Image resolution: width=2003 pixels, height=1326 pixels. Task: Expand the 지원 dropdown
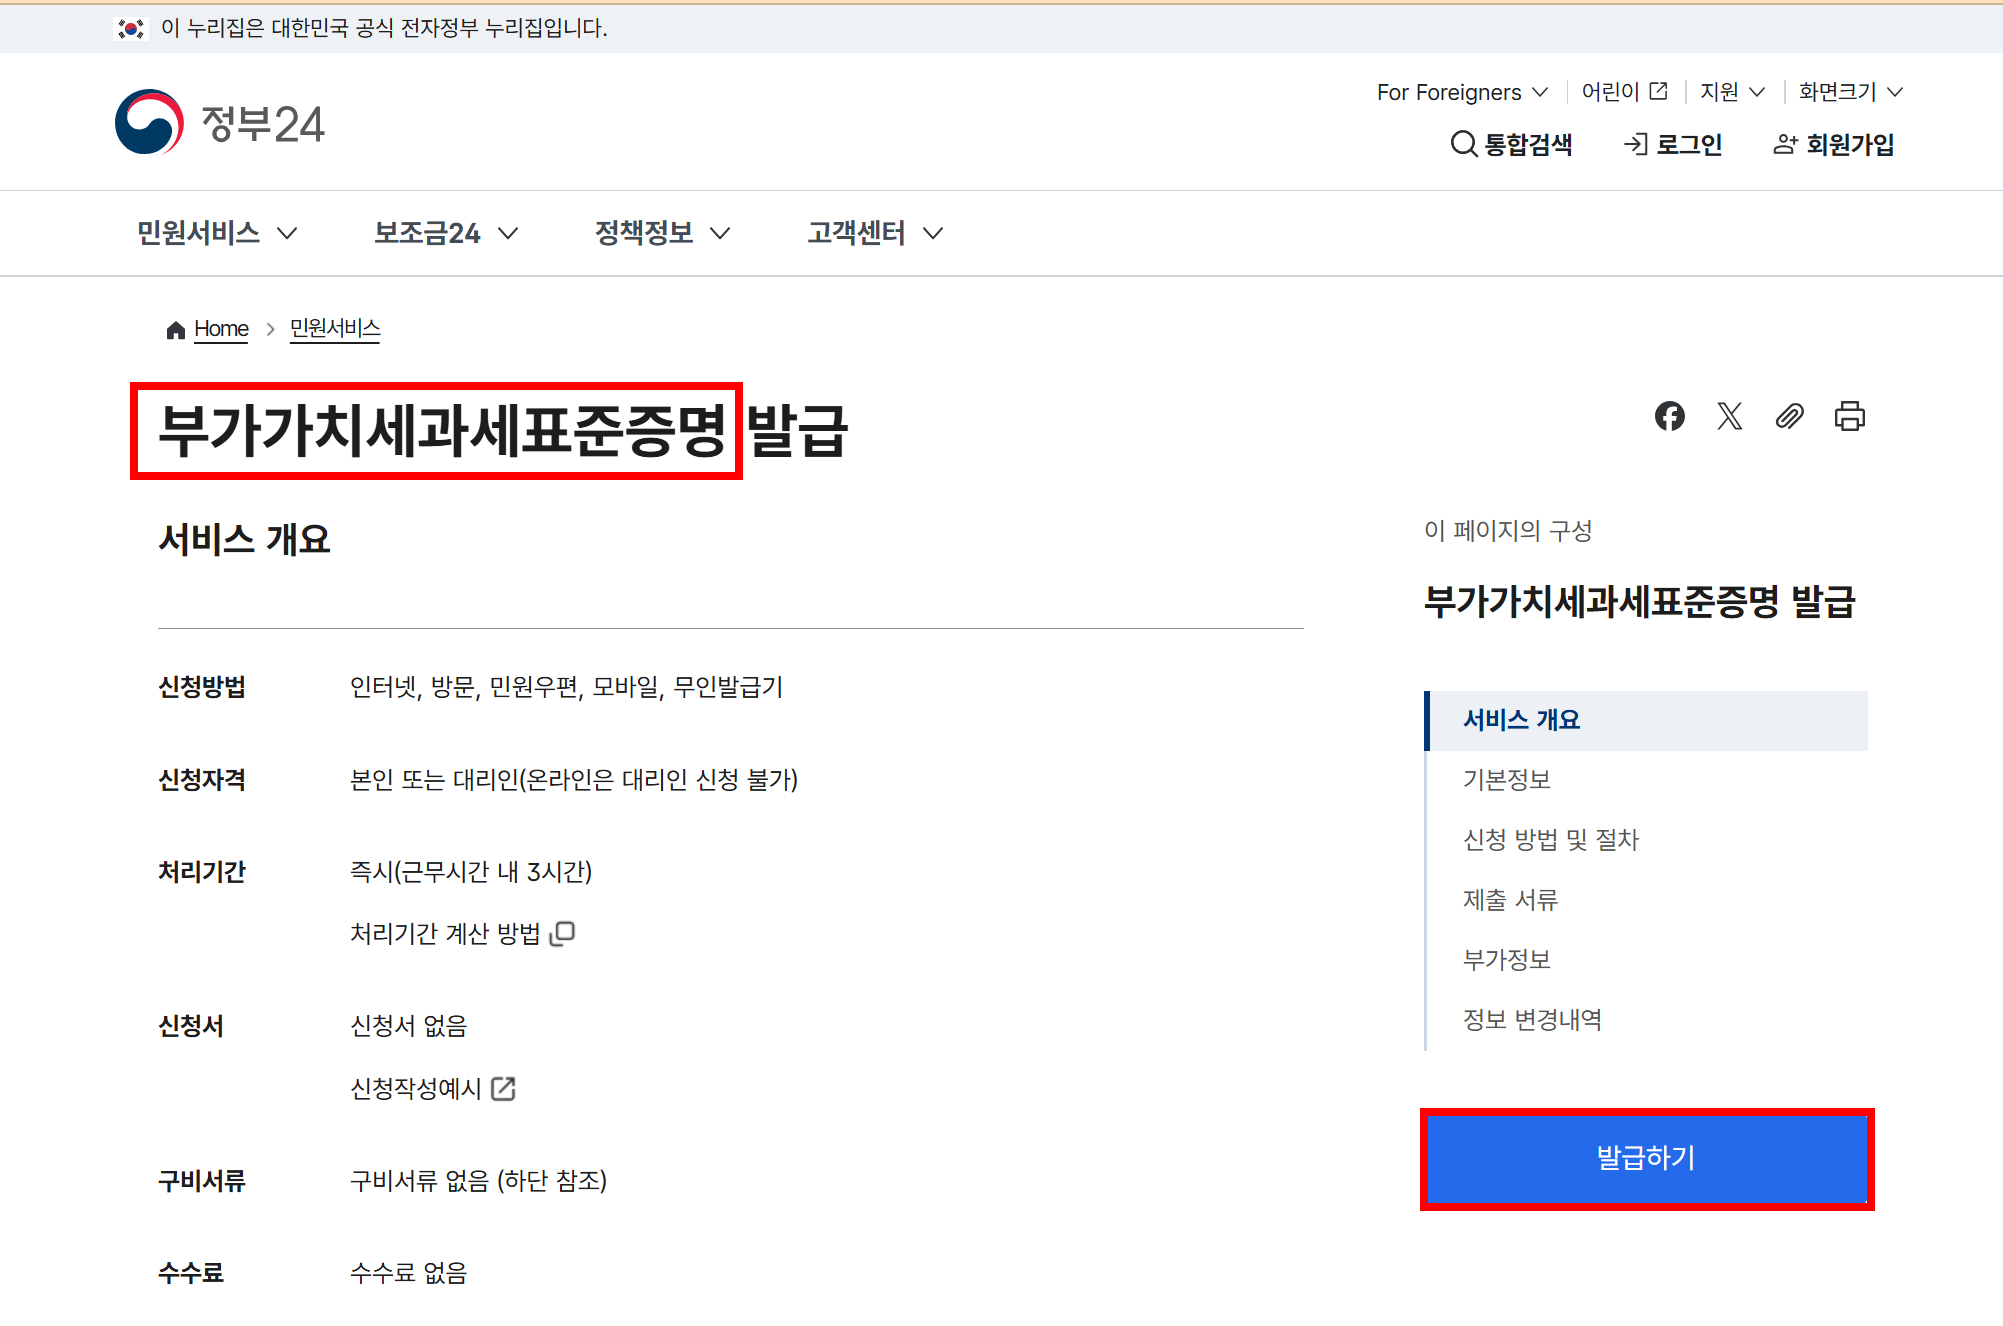(1732, 92)
